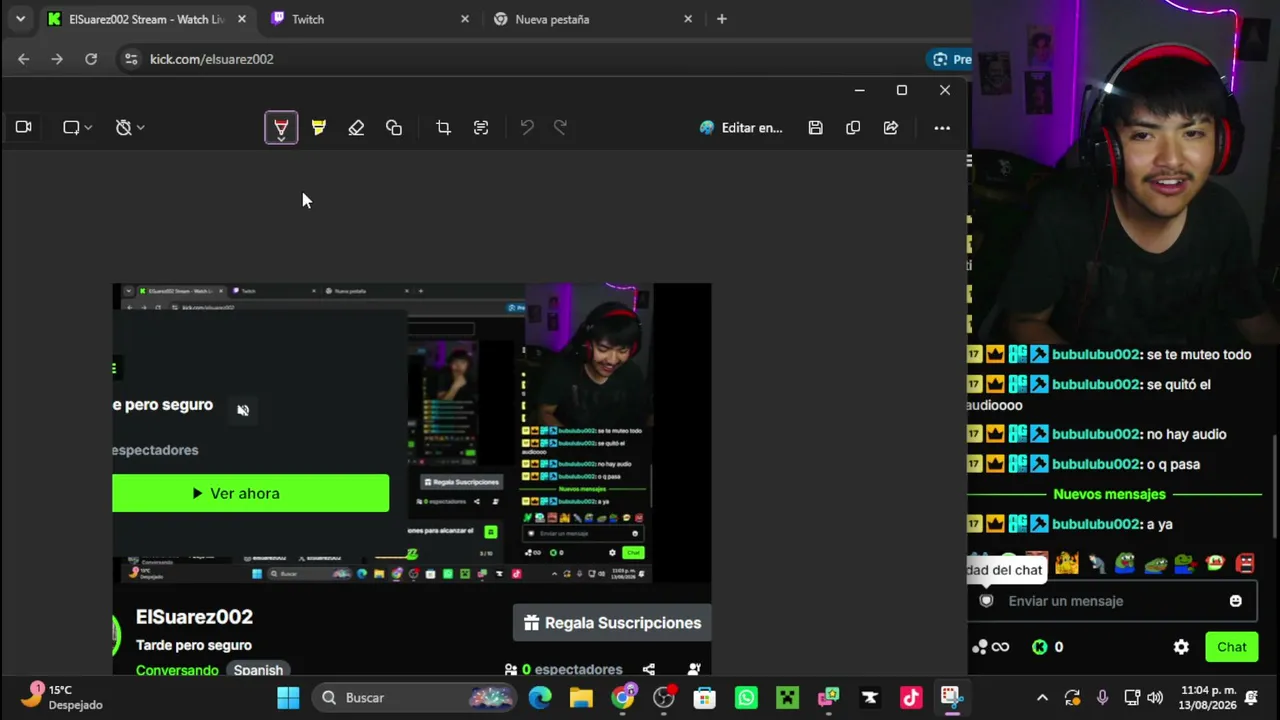Open chat settings gear
Viewport: 1280px width, 720px height.
point(1181,647)
